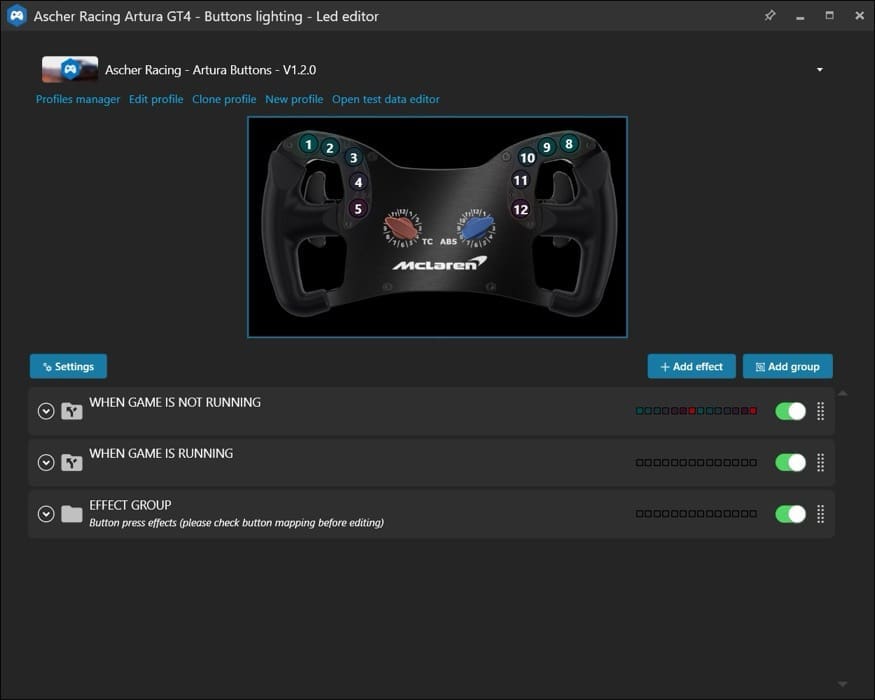Click the gear icon on the Settings button
This screenshot has width=875, height=700.
pyautogui.click(x=45, y=366)
